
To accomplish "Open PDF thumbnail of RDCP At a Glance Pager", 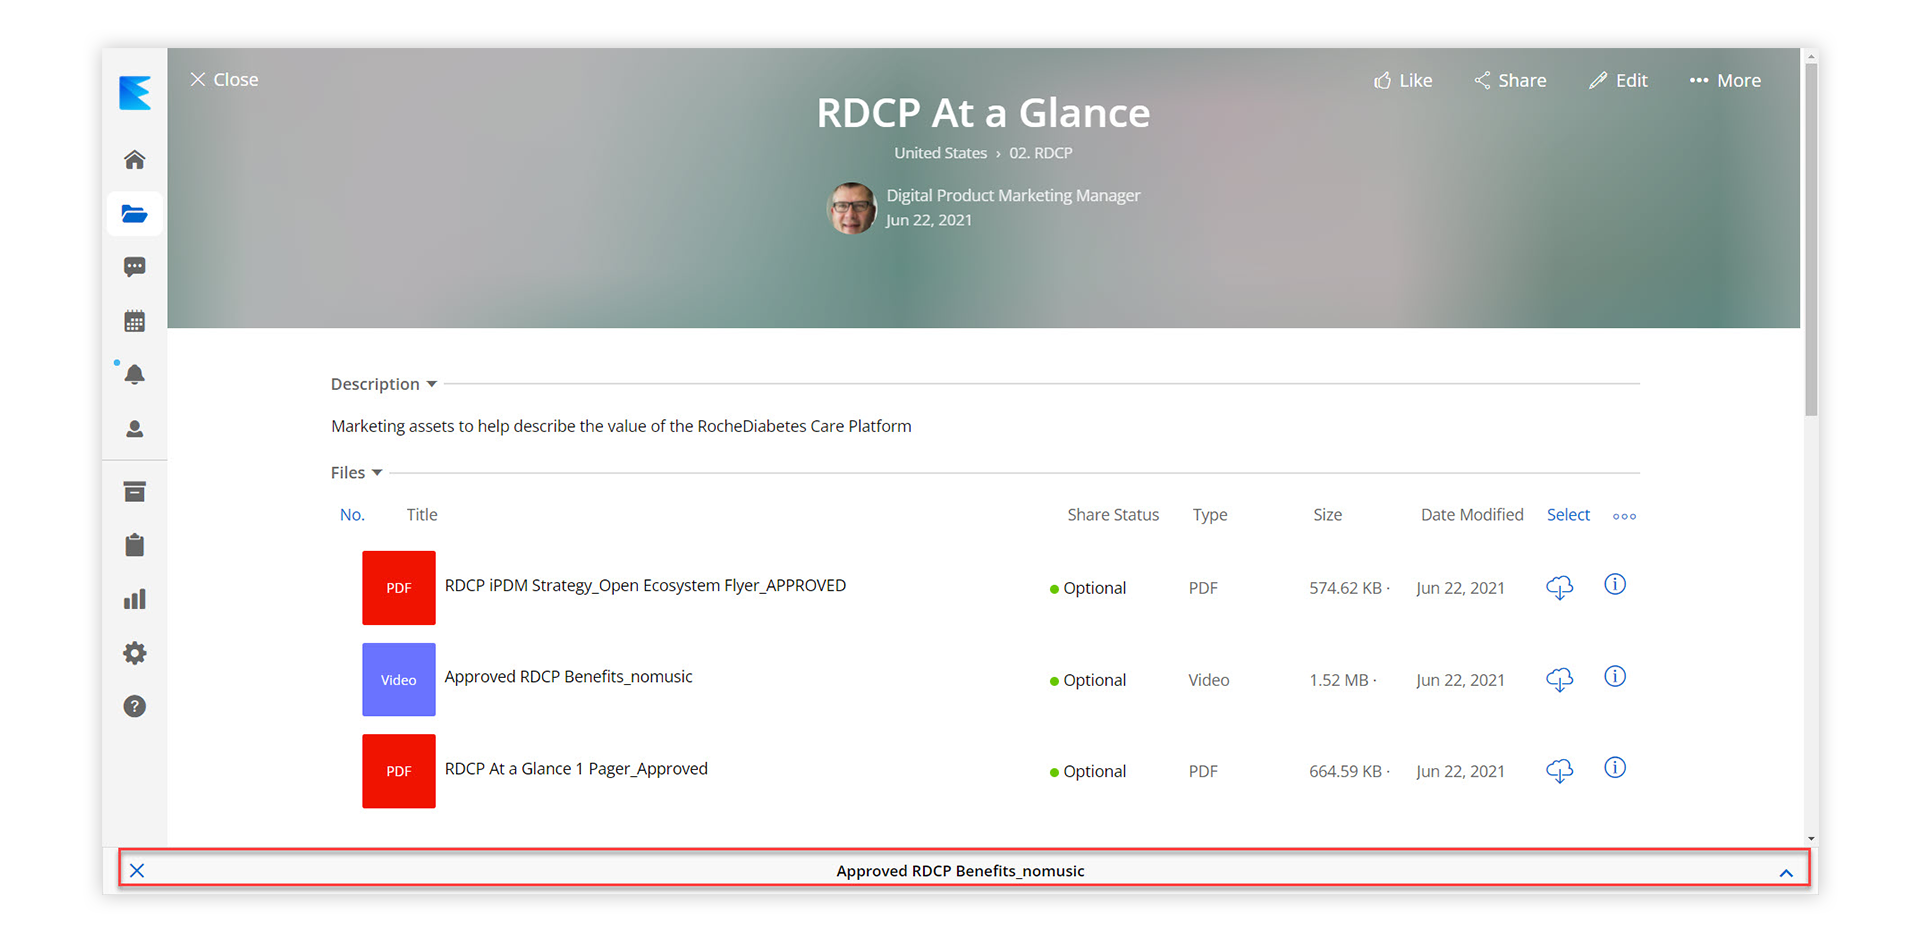I will (x=398, y=771).
